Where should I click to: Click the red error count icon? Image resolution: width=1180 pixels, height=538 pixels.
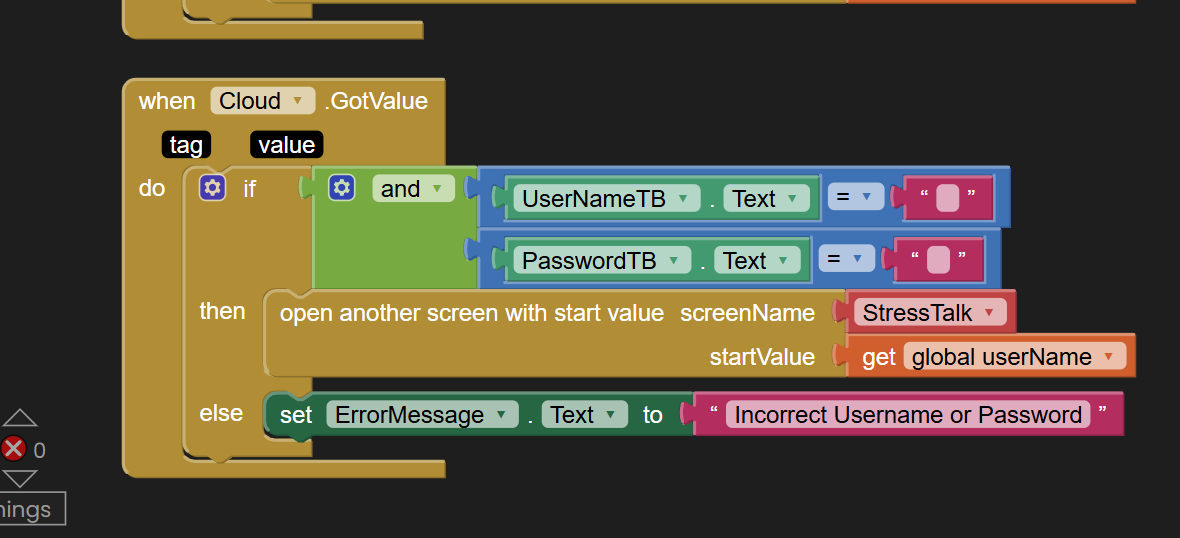click(x=14, y=449)
